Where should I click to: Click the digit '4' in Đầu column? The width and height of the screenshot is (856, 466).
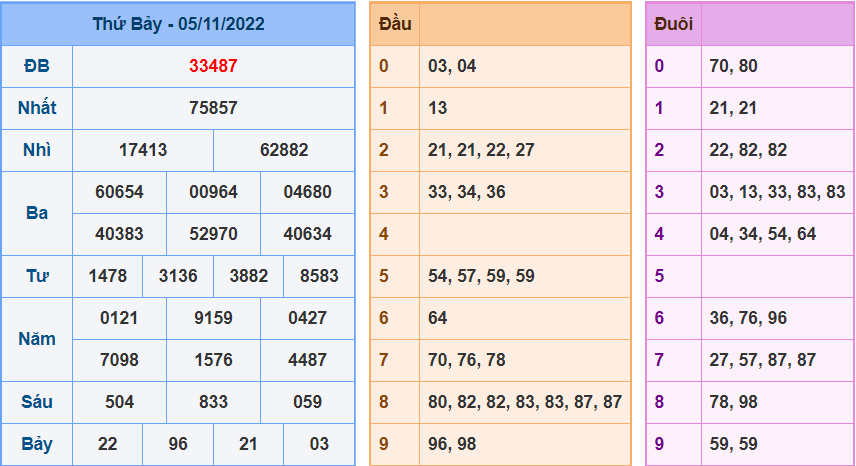pyautogui.click(x=384, y=234)
